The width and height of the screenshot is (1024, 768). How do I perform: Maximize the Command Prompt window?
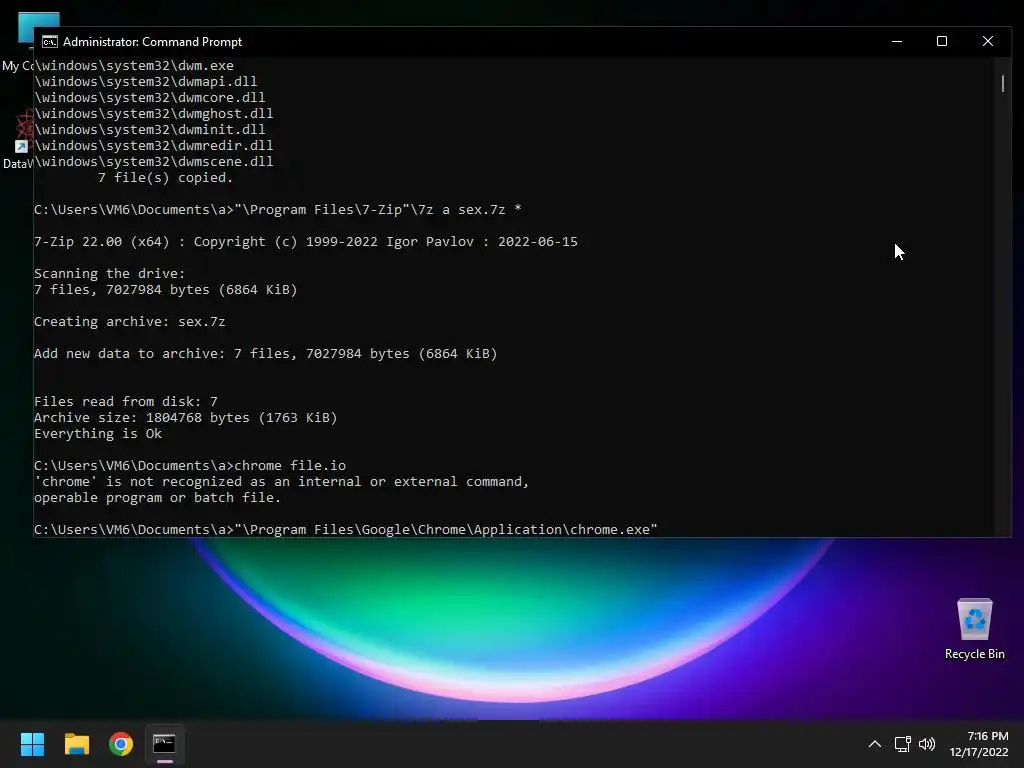tap(942, 41)
